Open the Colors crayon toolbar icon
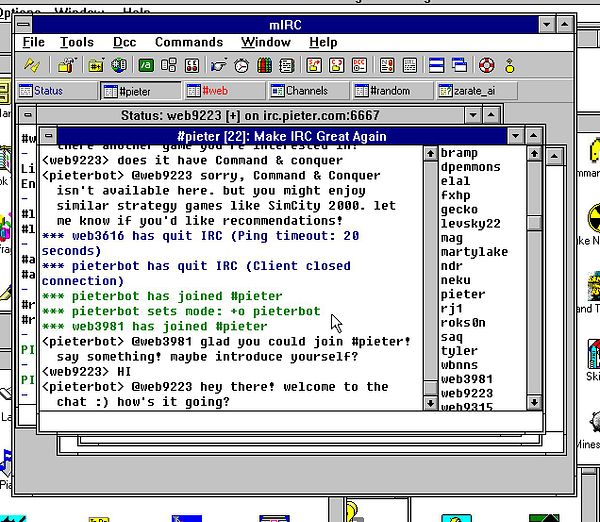Image resolution: width=600 pixels, height=522 pixels. point(264,65)
